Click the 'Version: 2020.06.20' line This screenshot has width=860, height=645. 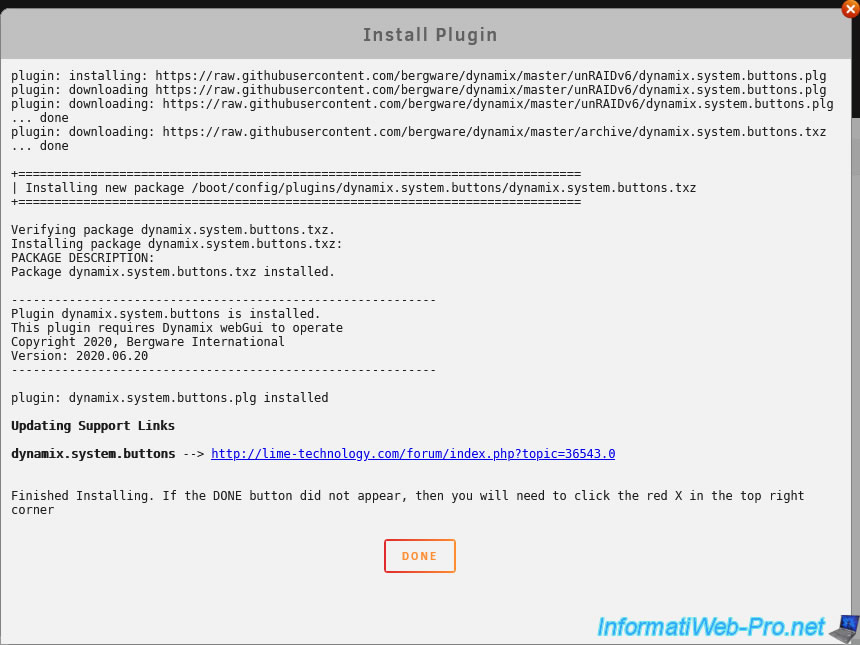point(80,356)
